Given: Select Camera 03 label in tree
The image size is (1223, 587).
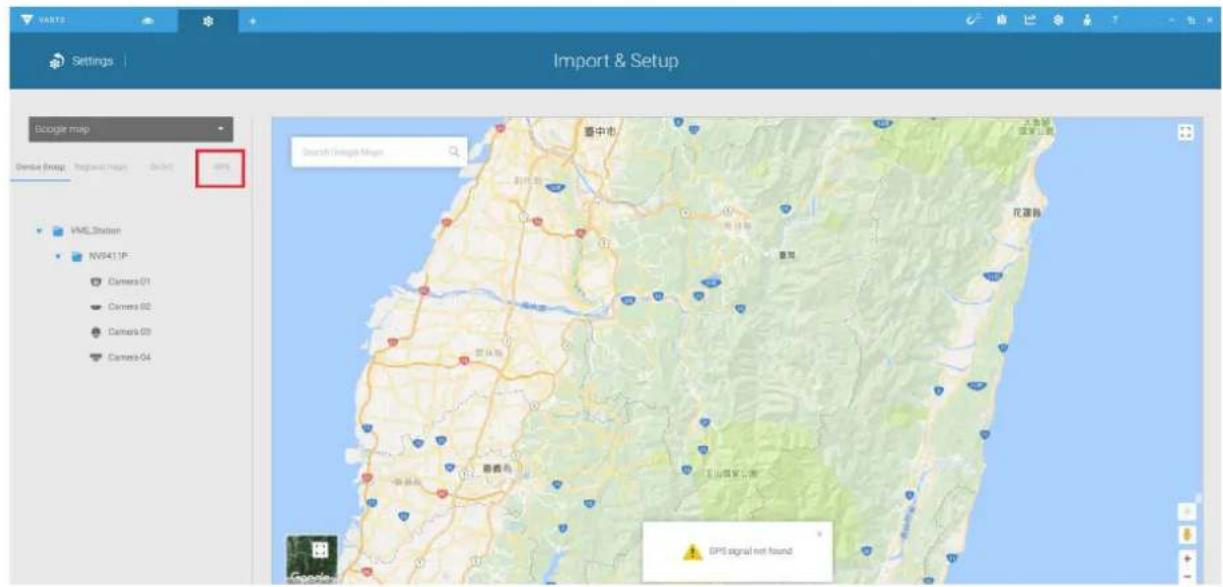Looking at the screenshot, I should pyautogui.click(x=129, y=332).
